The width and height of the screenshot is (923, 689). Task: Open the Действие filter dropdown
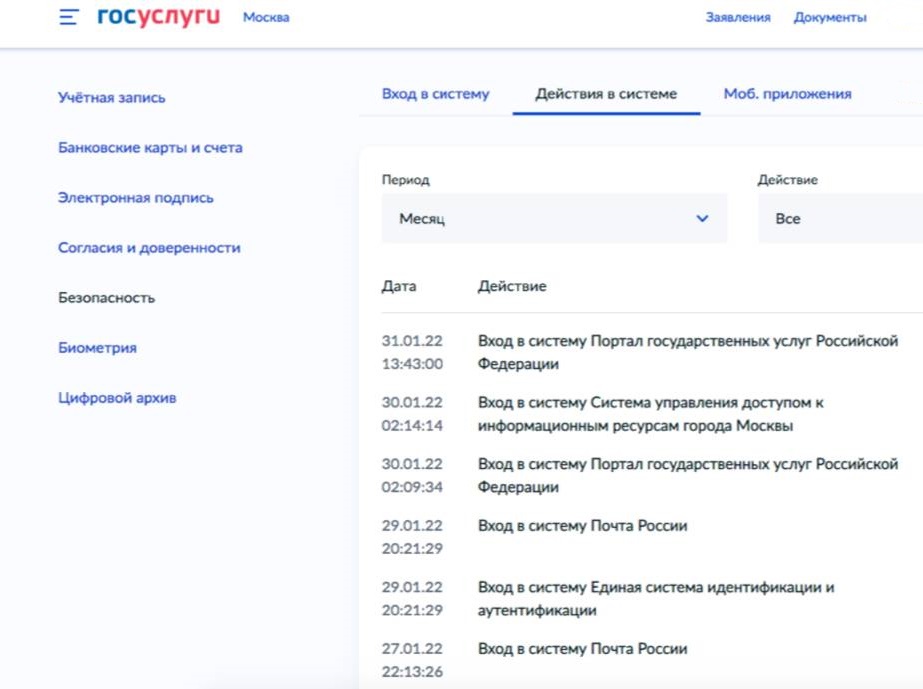841,218
